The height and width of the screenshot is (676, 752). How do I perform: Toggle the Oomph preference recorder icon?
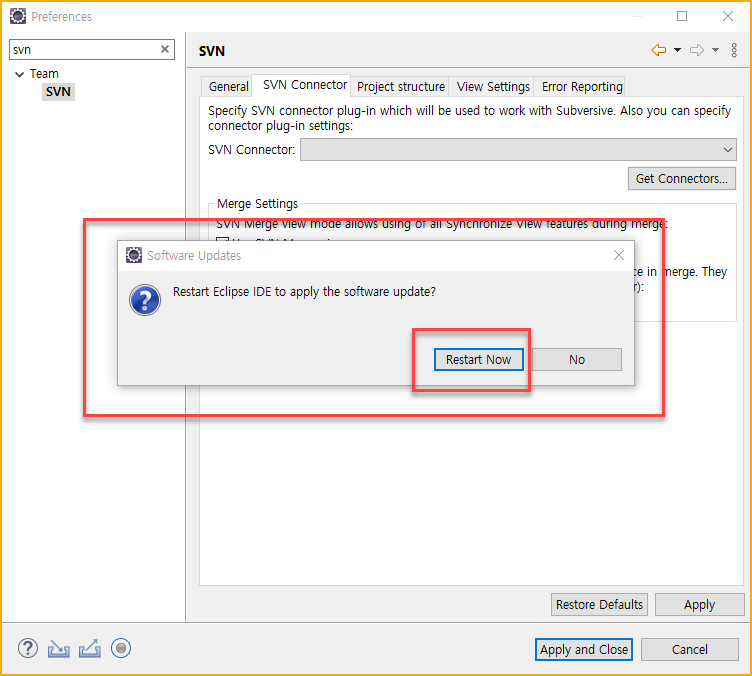pyautogui.click(x=121, y=649)
